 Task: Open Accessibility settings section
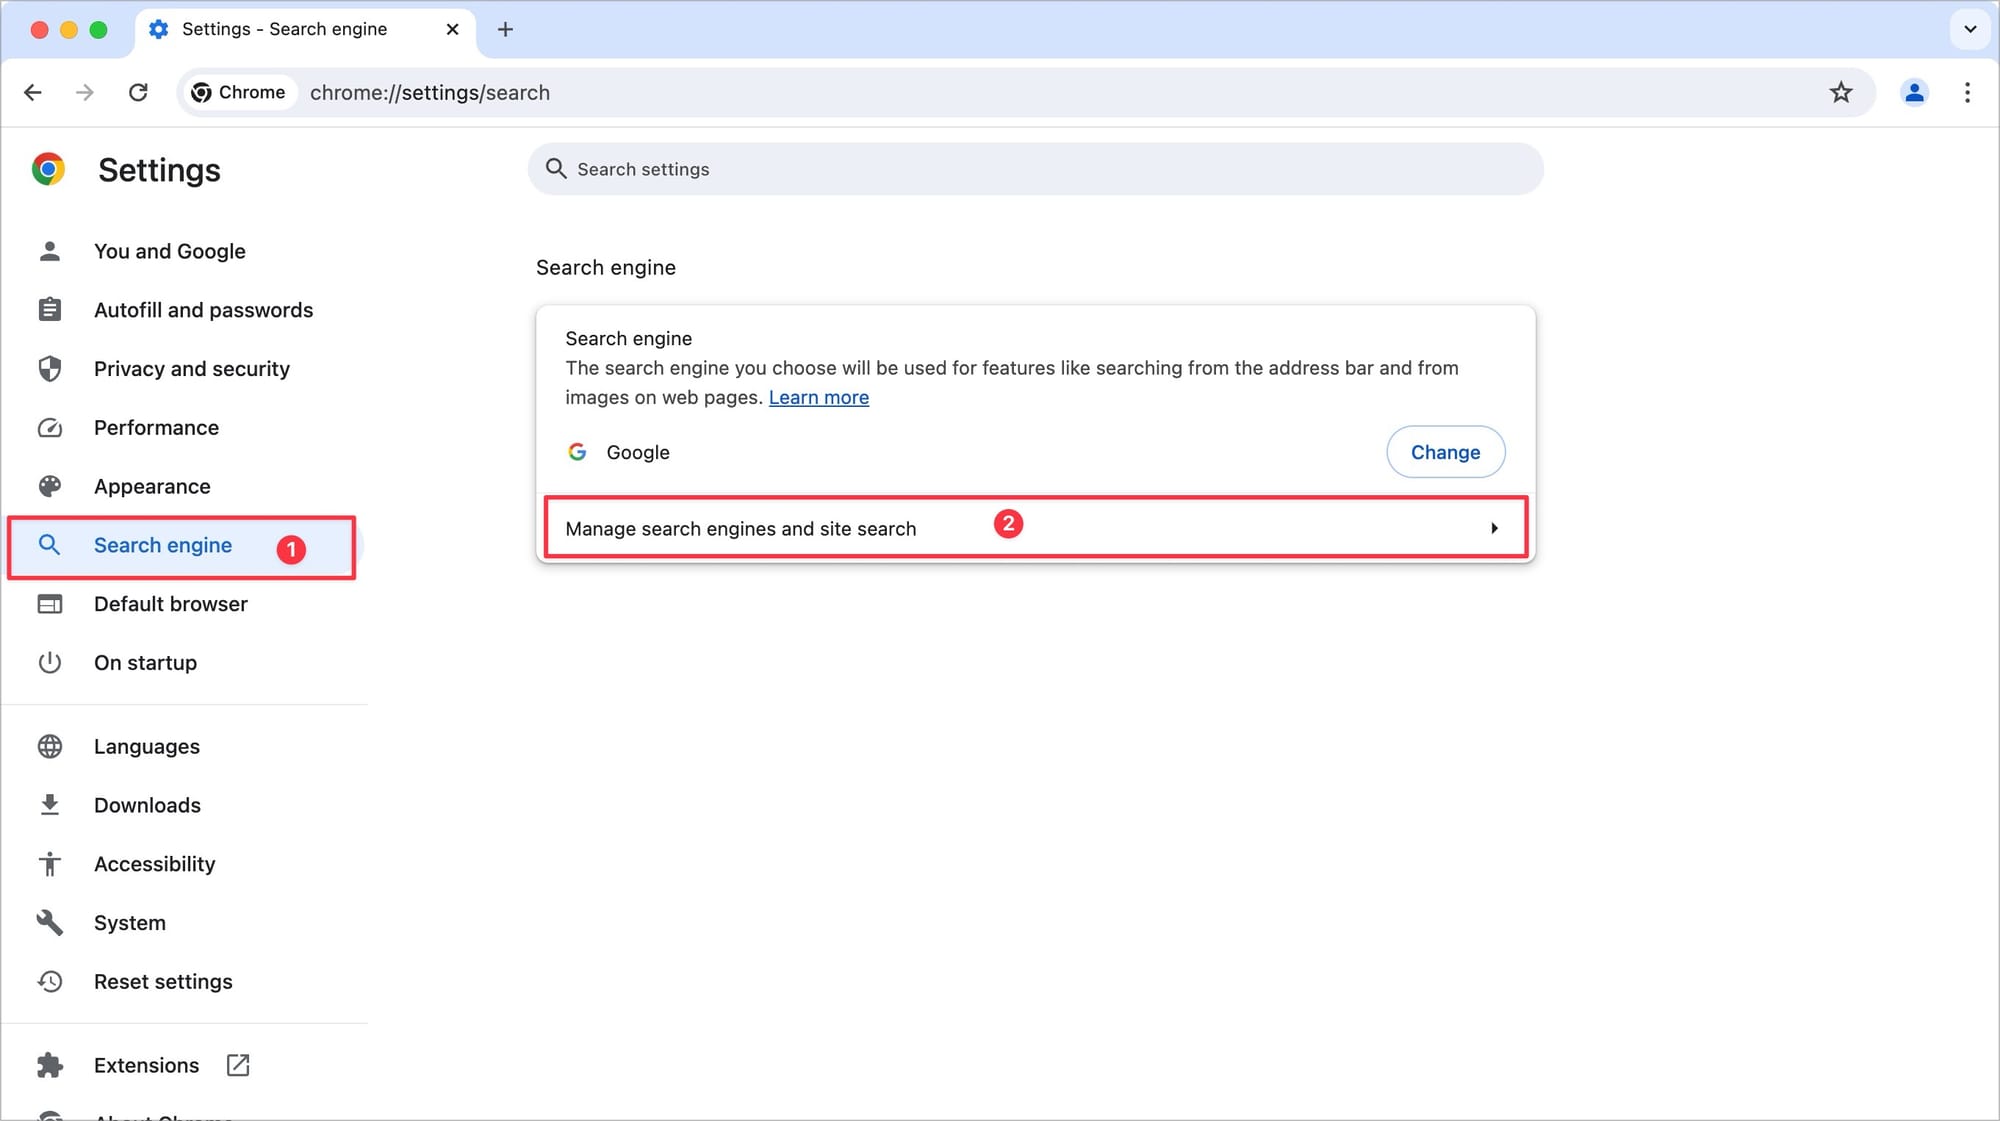click(154, 863)
